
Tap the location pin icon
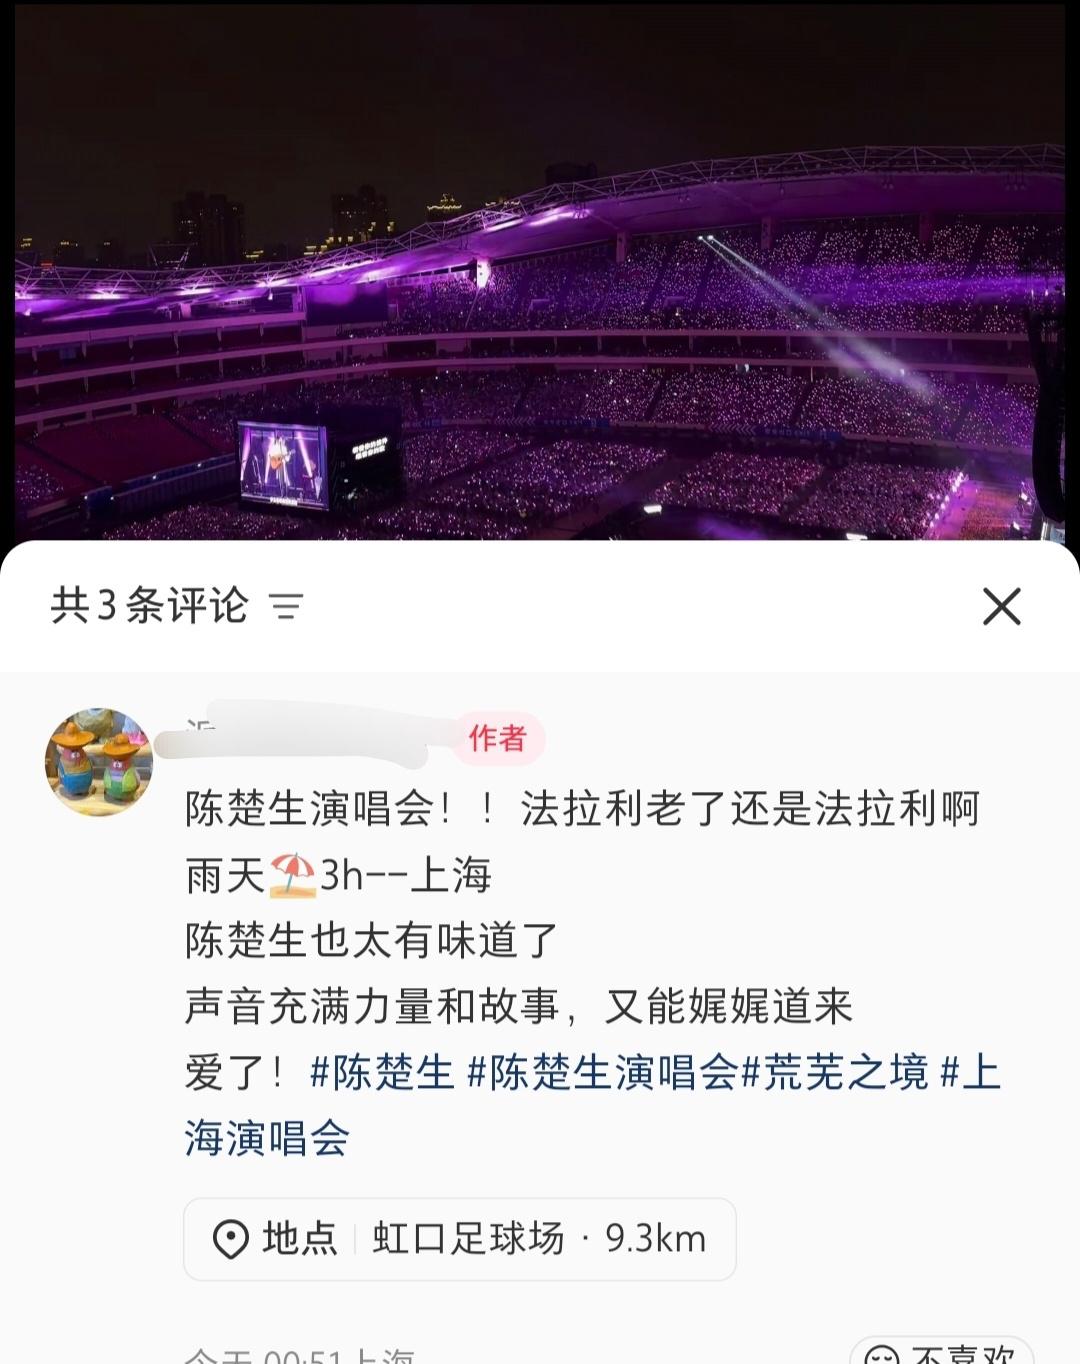coord(231,1239)
